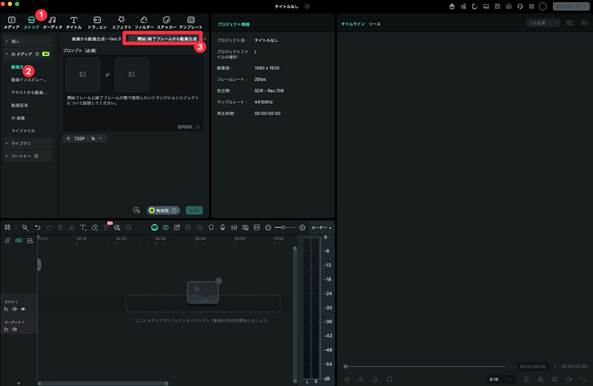Toggle video track visibility eye icon

point(14,309)
